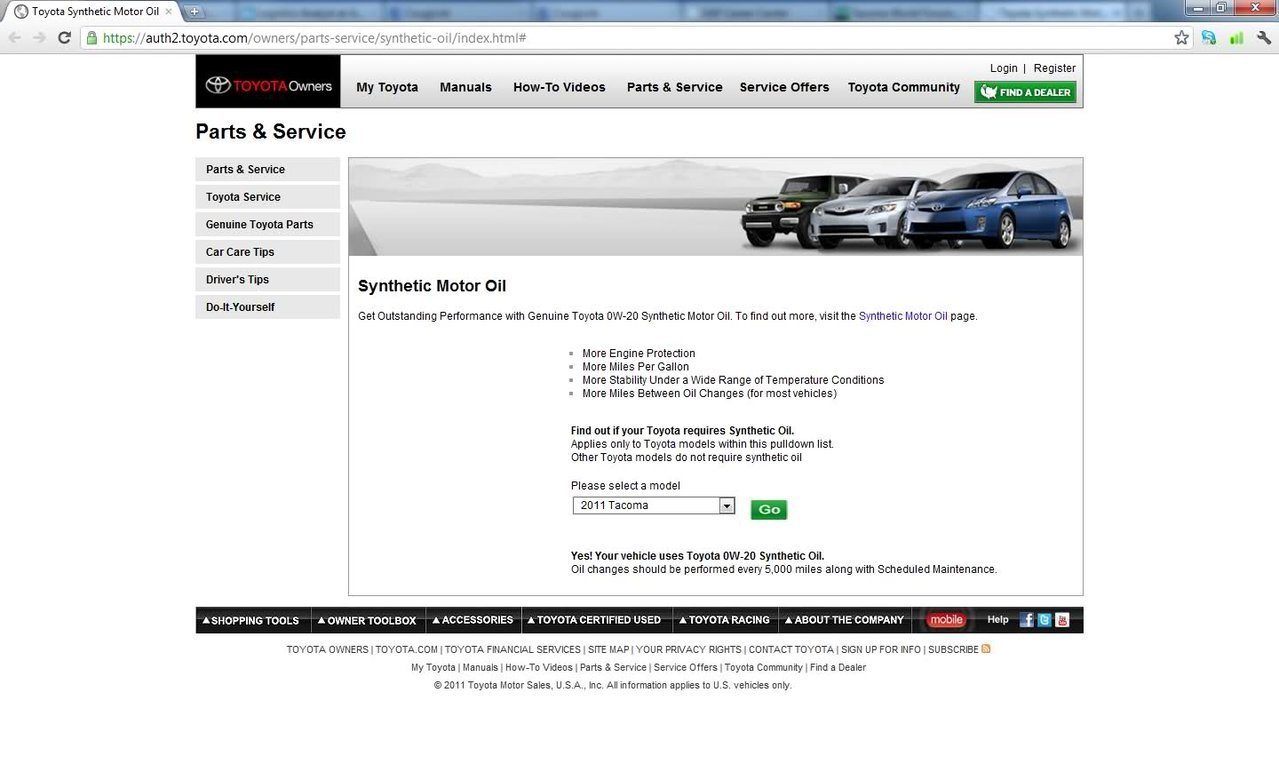The image size is (1279, 764).
Task: Click the How-To Videos link in the footer
Action: [x=539, y=668]
